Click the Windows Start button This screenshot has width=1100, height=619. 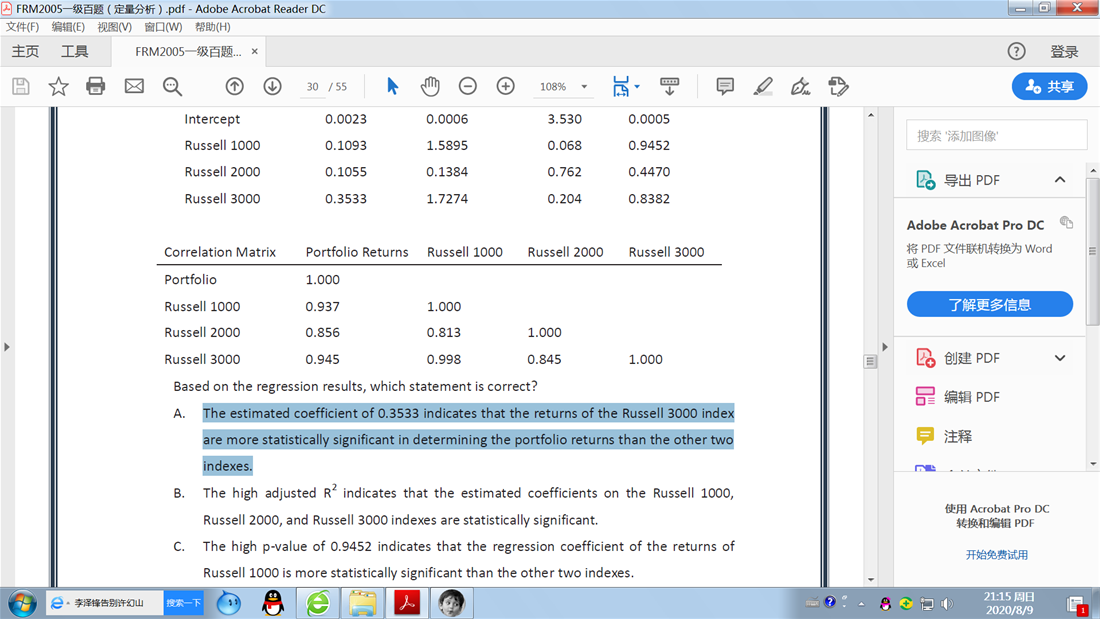22,603
